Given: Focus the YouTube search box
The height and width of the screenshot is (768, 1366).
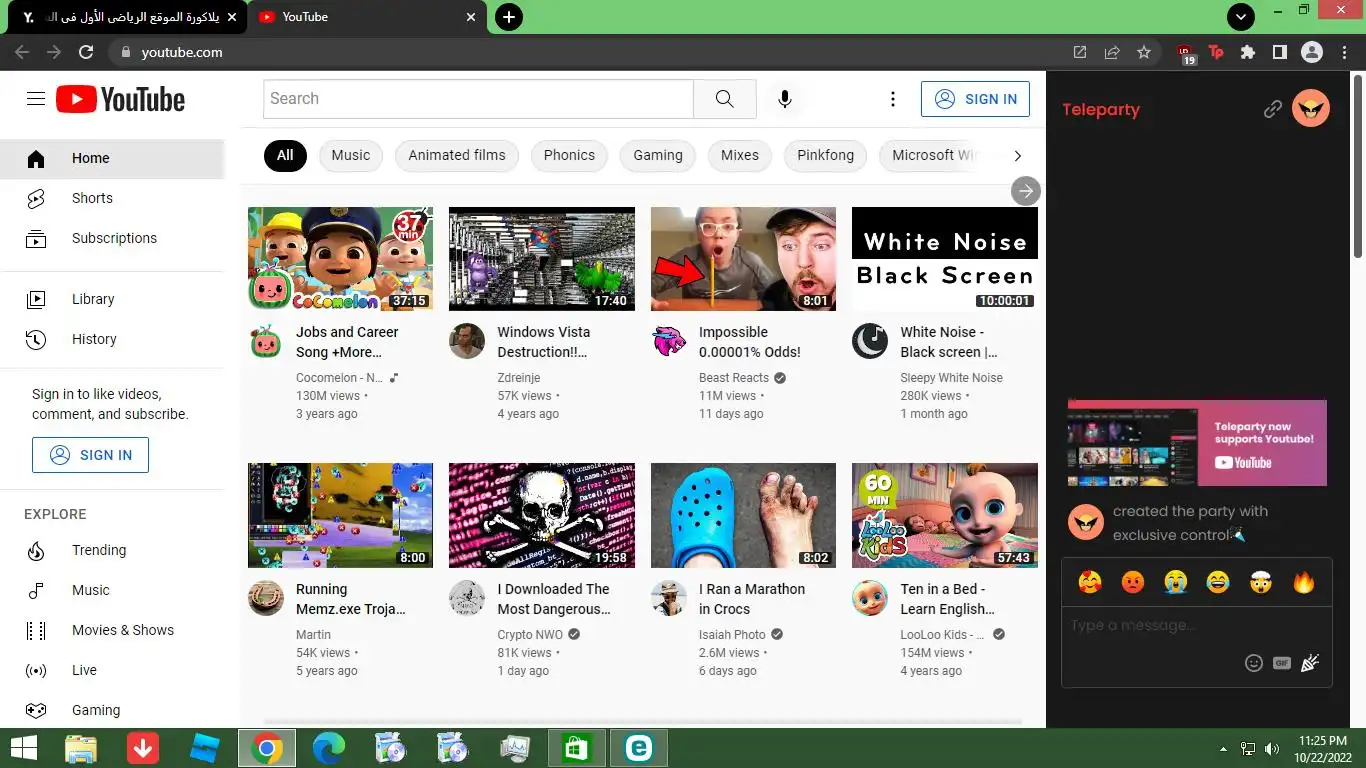Looking at the screenshot, I should (x=478, y=99).
